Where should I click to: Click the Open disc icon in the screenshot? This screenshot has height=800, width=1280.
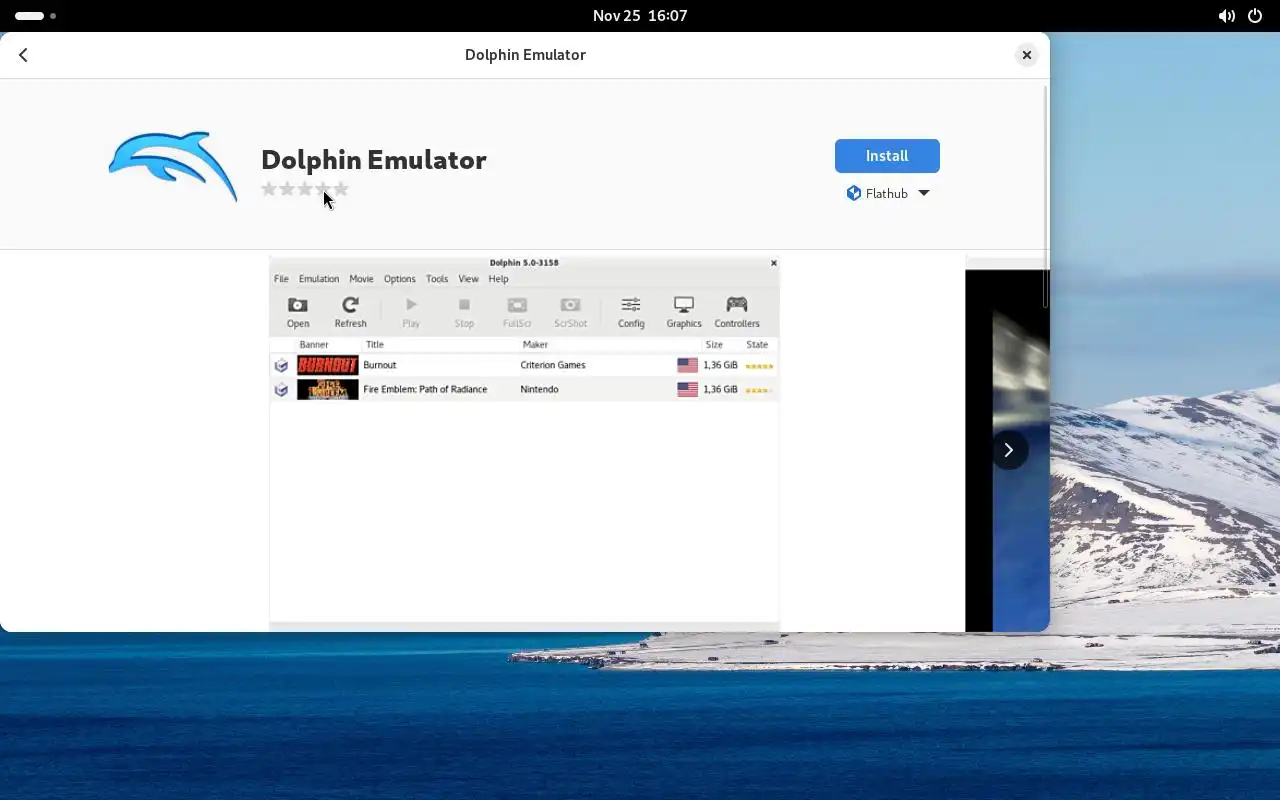pyautogui.click(x=298, y=305)
